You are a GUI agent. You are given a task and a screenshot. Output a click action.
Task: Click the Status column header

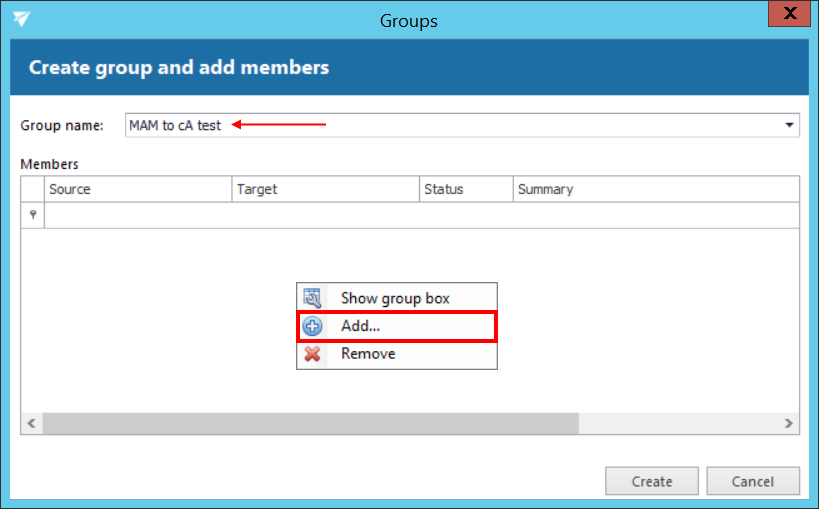465,189
